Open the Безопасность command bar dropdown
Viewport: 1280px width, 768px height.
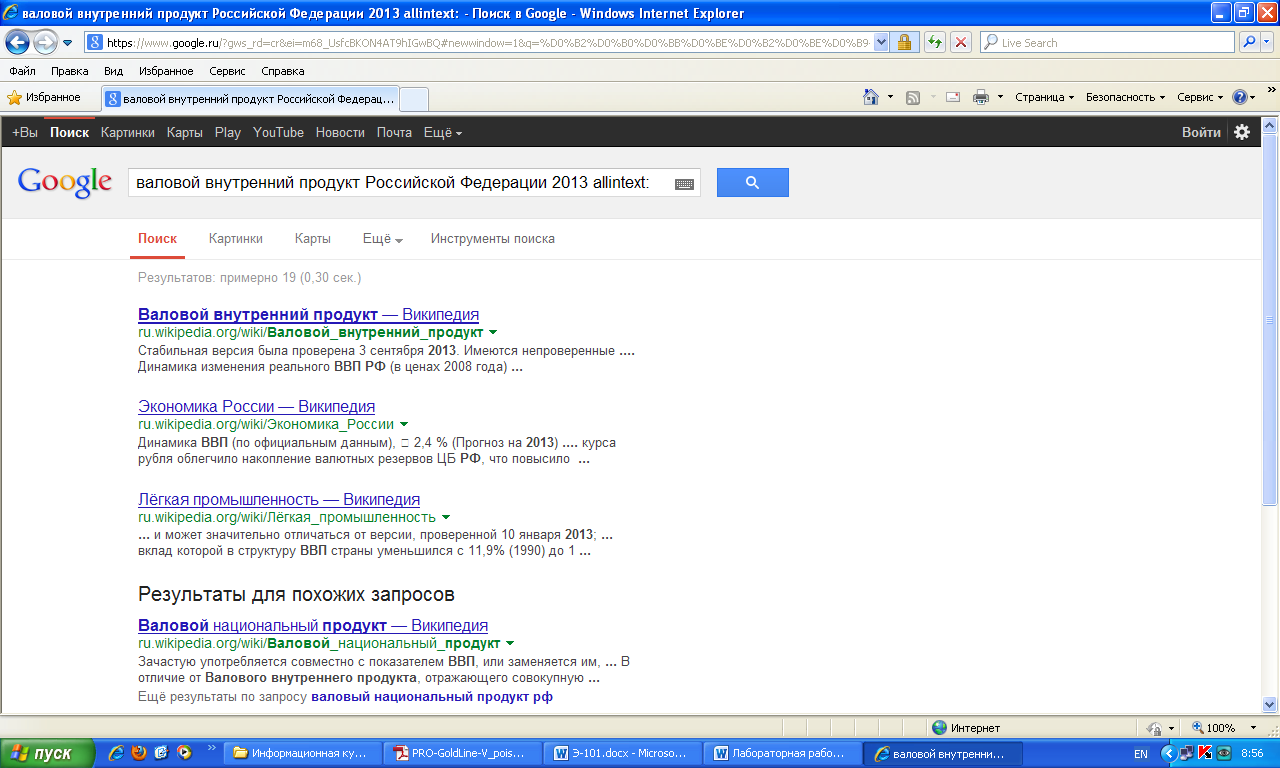coord(1126,97)
